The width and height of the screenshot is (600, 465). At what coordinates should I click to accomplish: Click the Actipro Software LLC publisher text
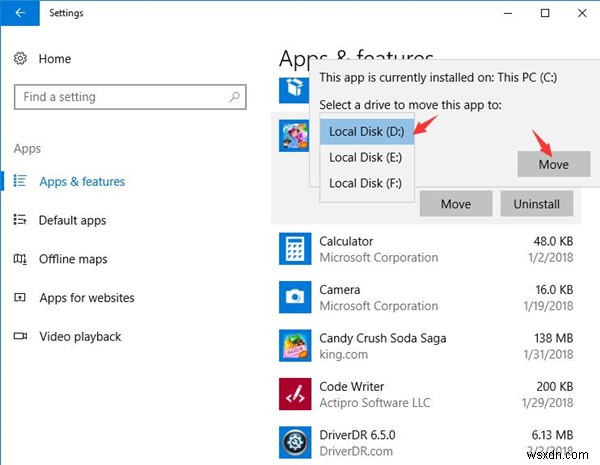(x=375, y=403)
